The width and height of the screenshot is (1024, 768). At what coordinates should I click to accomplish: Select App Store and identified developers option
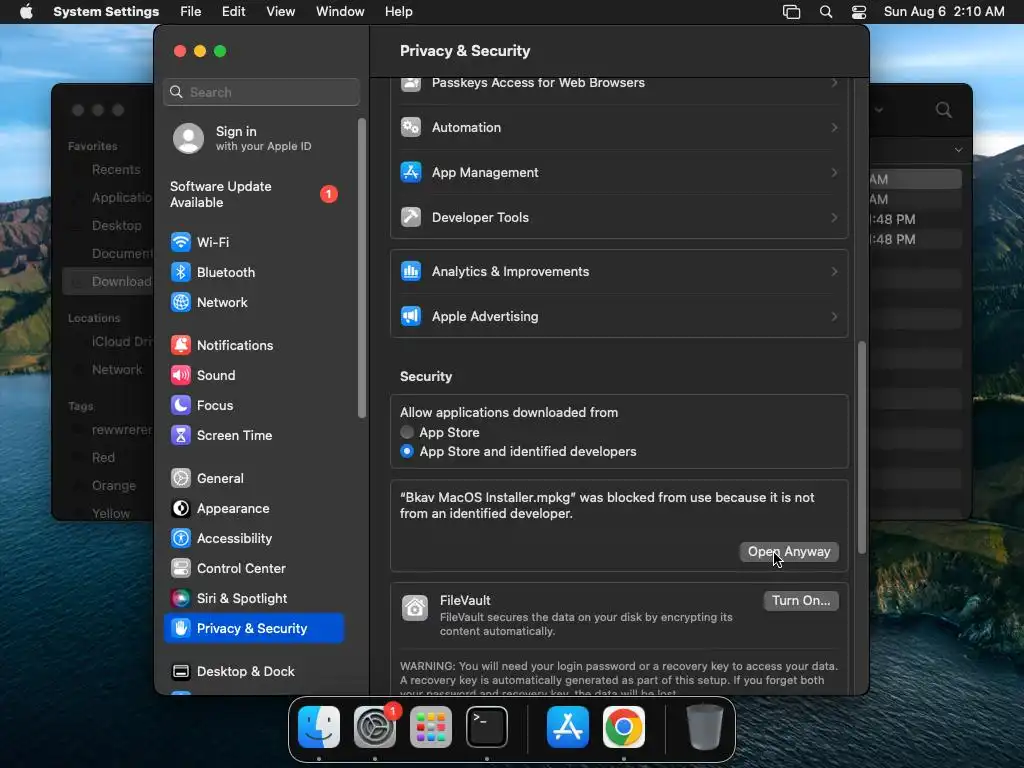tap(407, 452)
